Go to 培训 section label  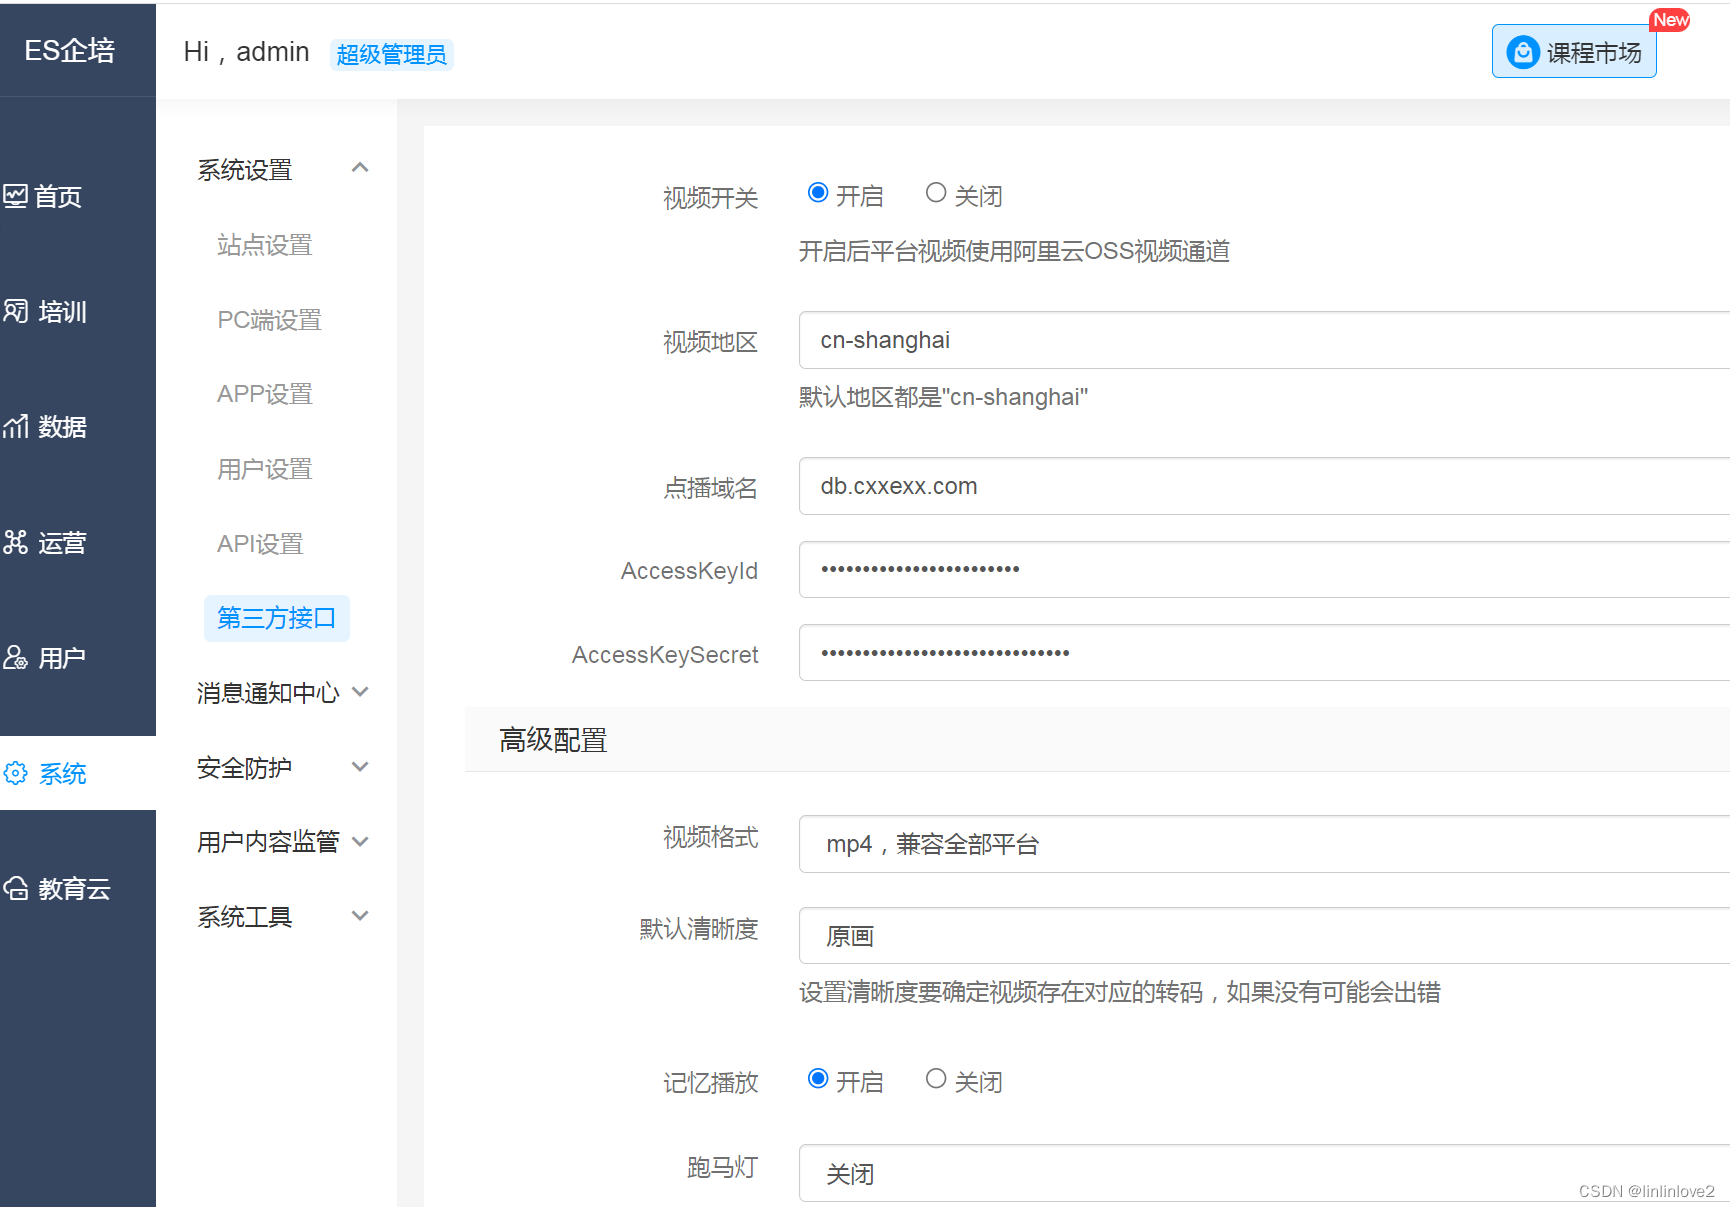click(x=62, y=312)
